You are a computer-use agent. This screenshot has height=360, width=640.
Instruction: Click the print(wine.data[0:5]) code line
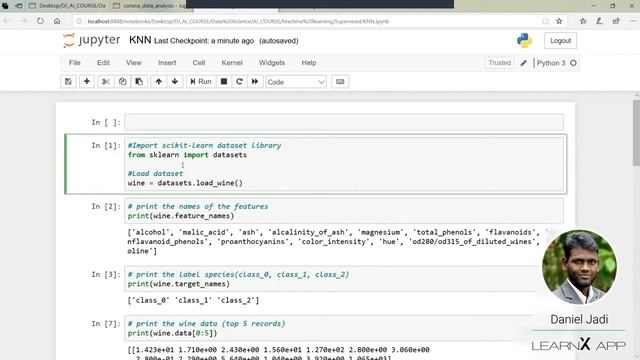[x=172, y=333]
